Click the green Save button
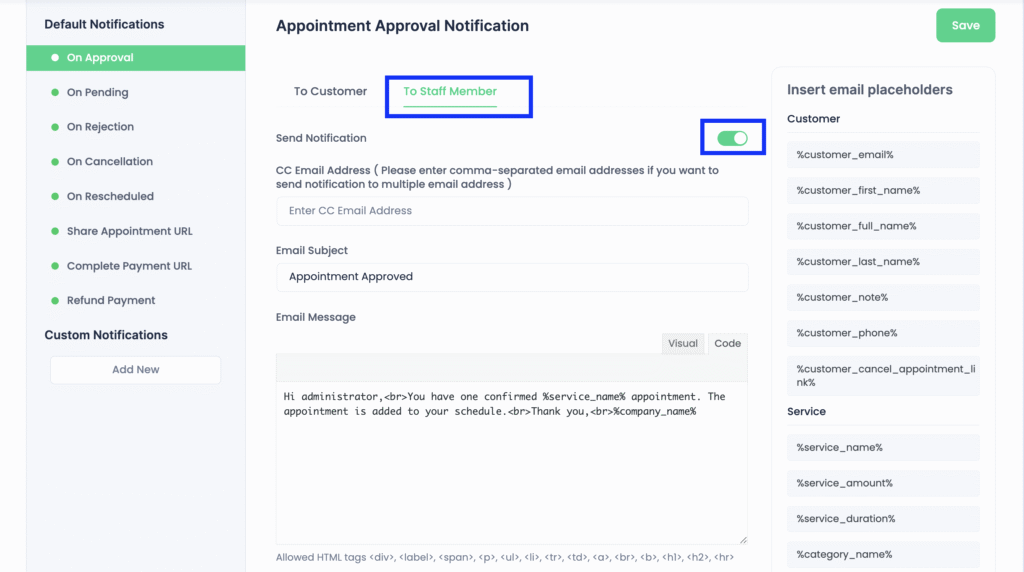1024x572 pixels. (965, 26)
